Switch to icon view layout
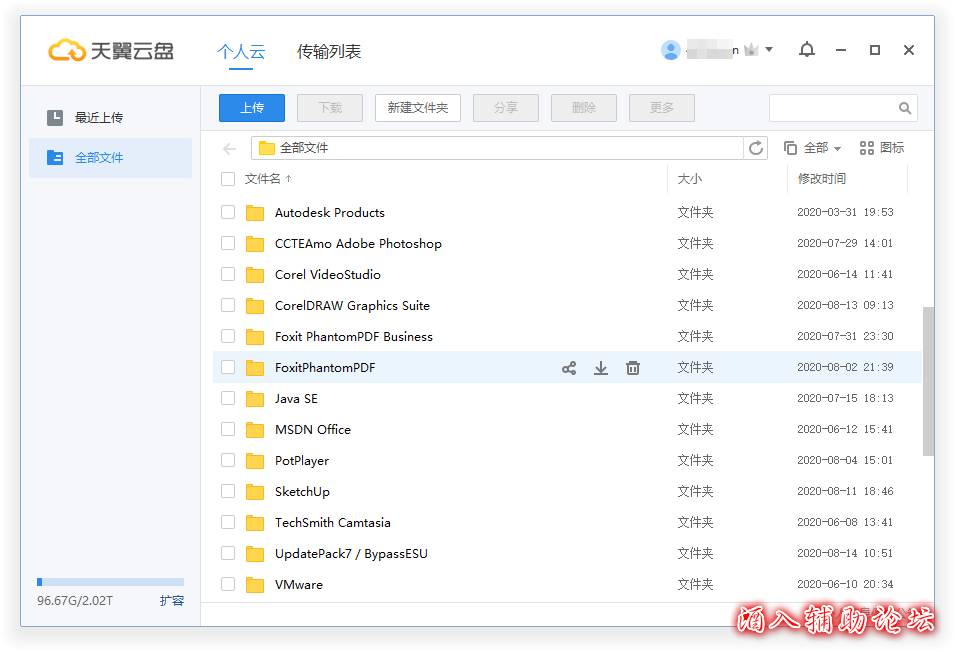 pyautogui.click(x=881, y=148)
